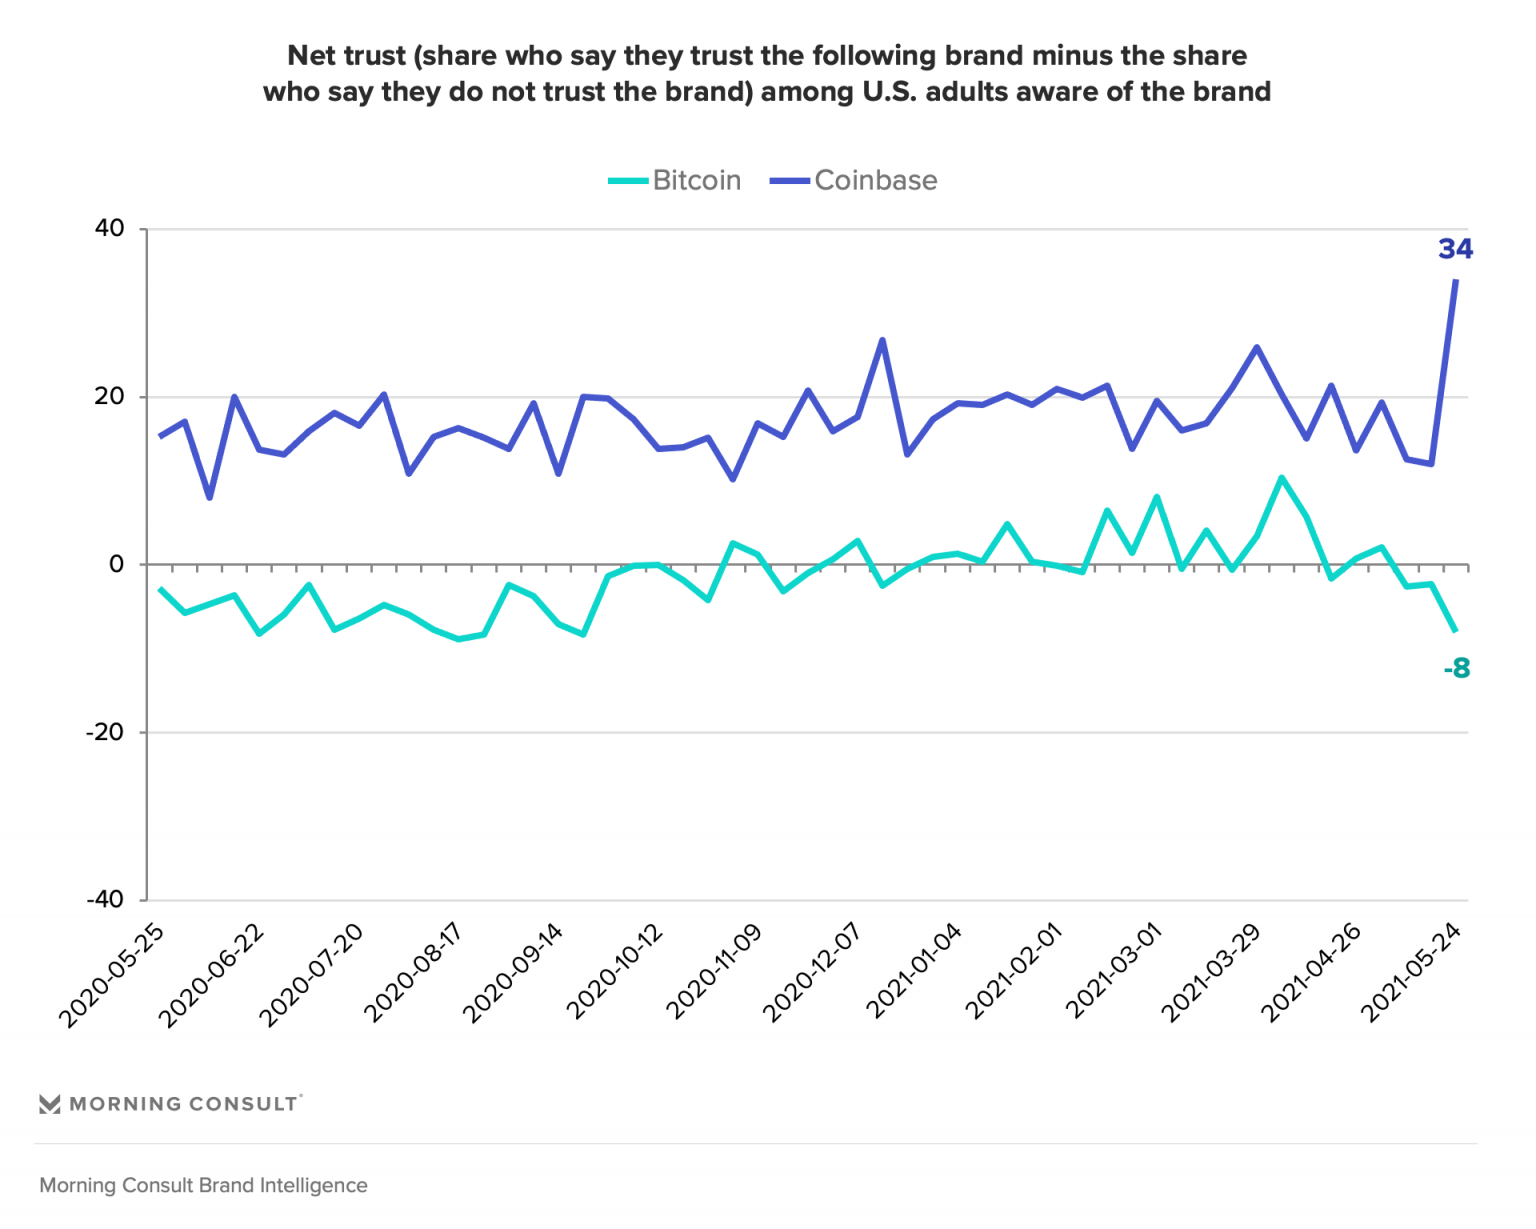Screen dimensions: 1536x1229
Task: Click the Net trust chart title
Action: point(767,74)
